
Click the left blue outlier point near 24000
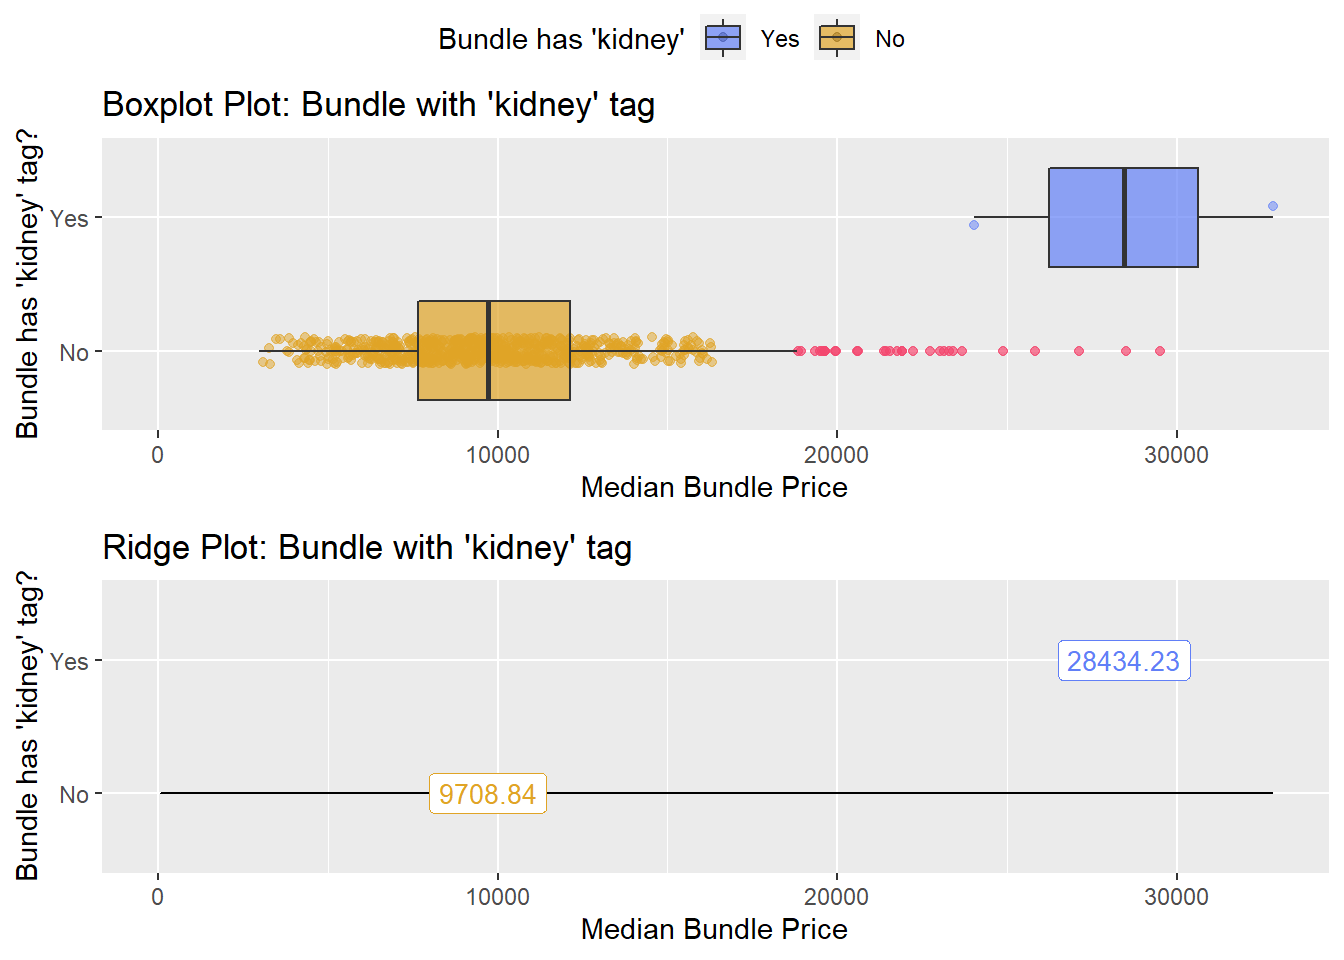974,225
